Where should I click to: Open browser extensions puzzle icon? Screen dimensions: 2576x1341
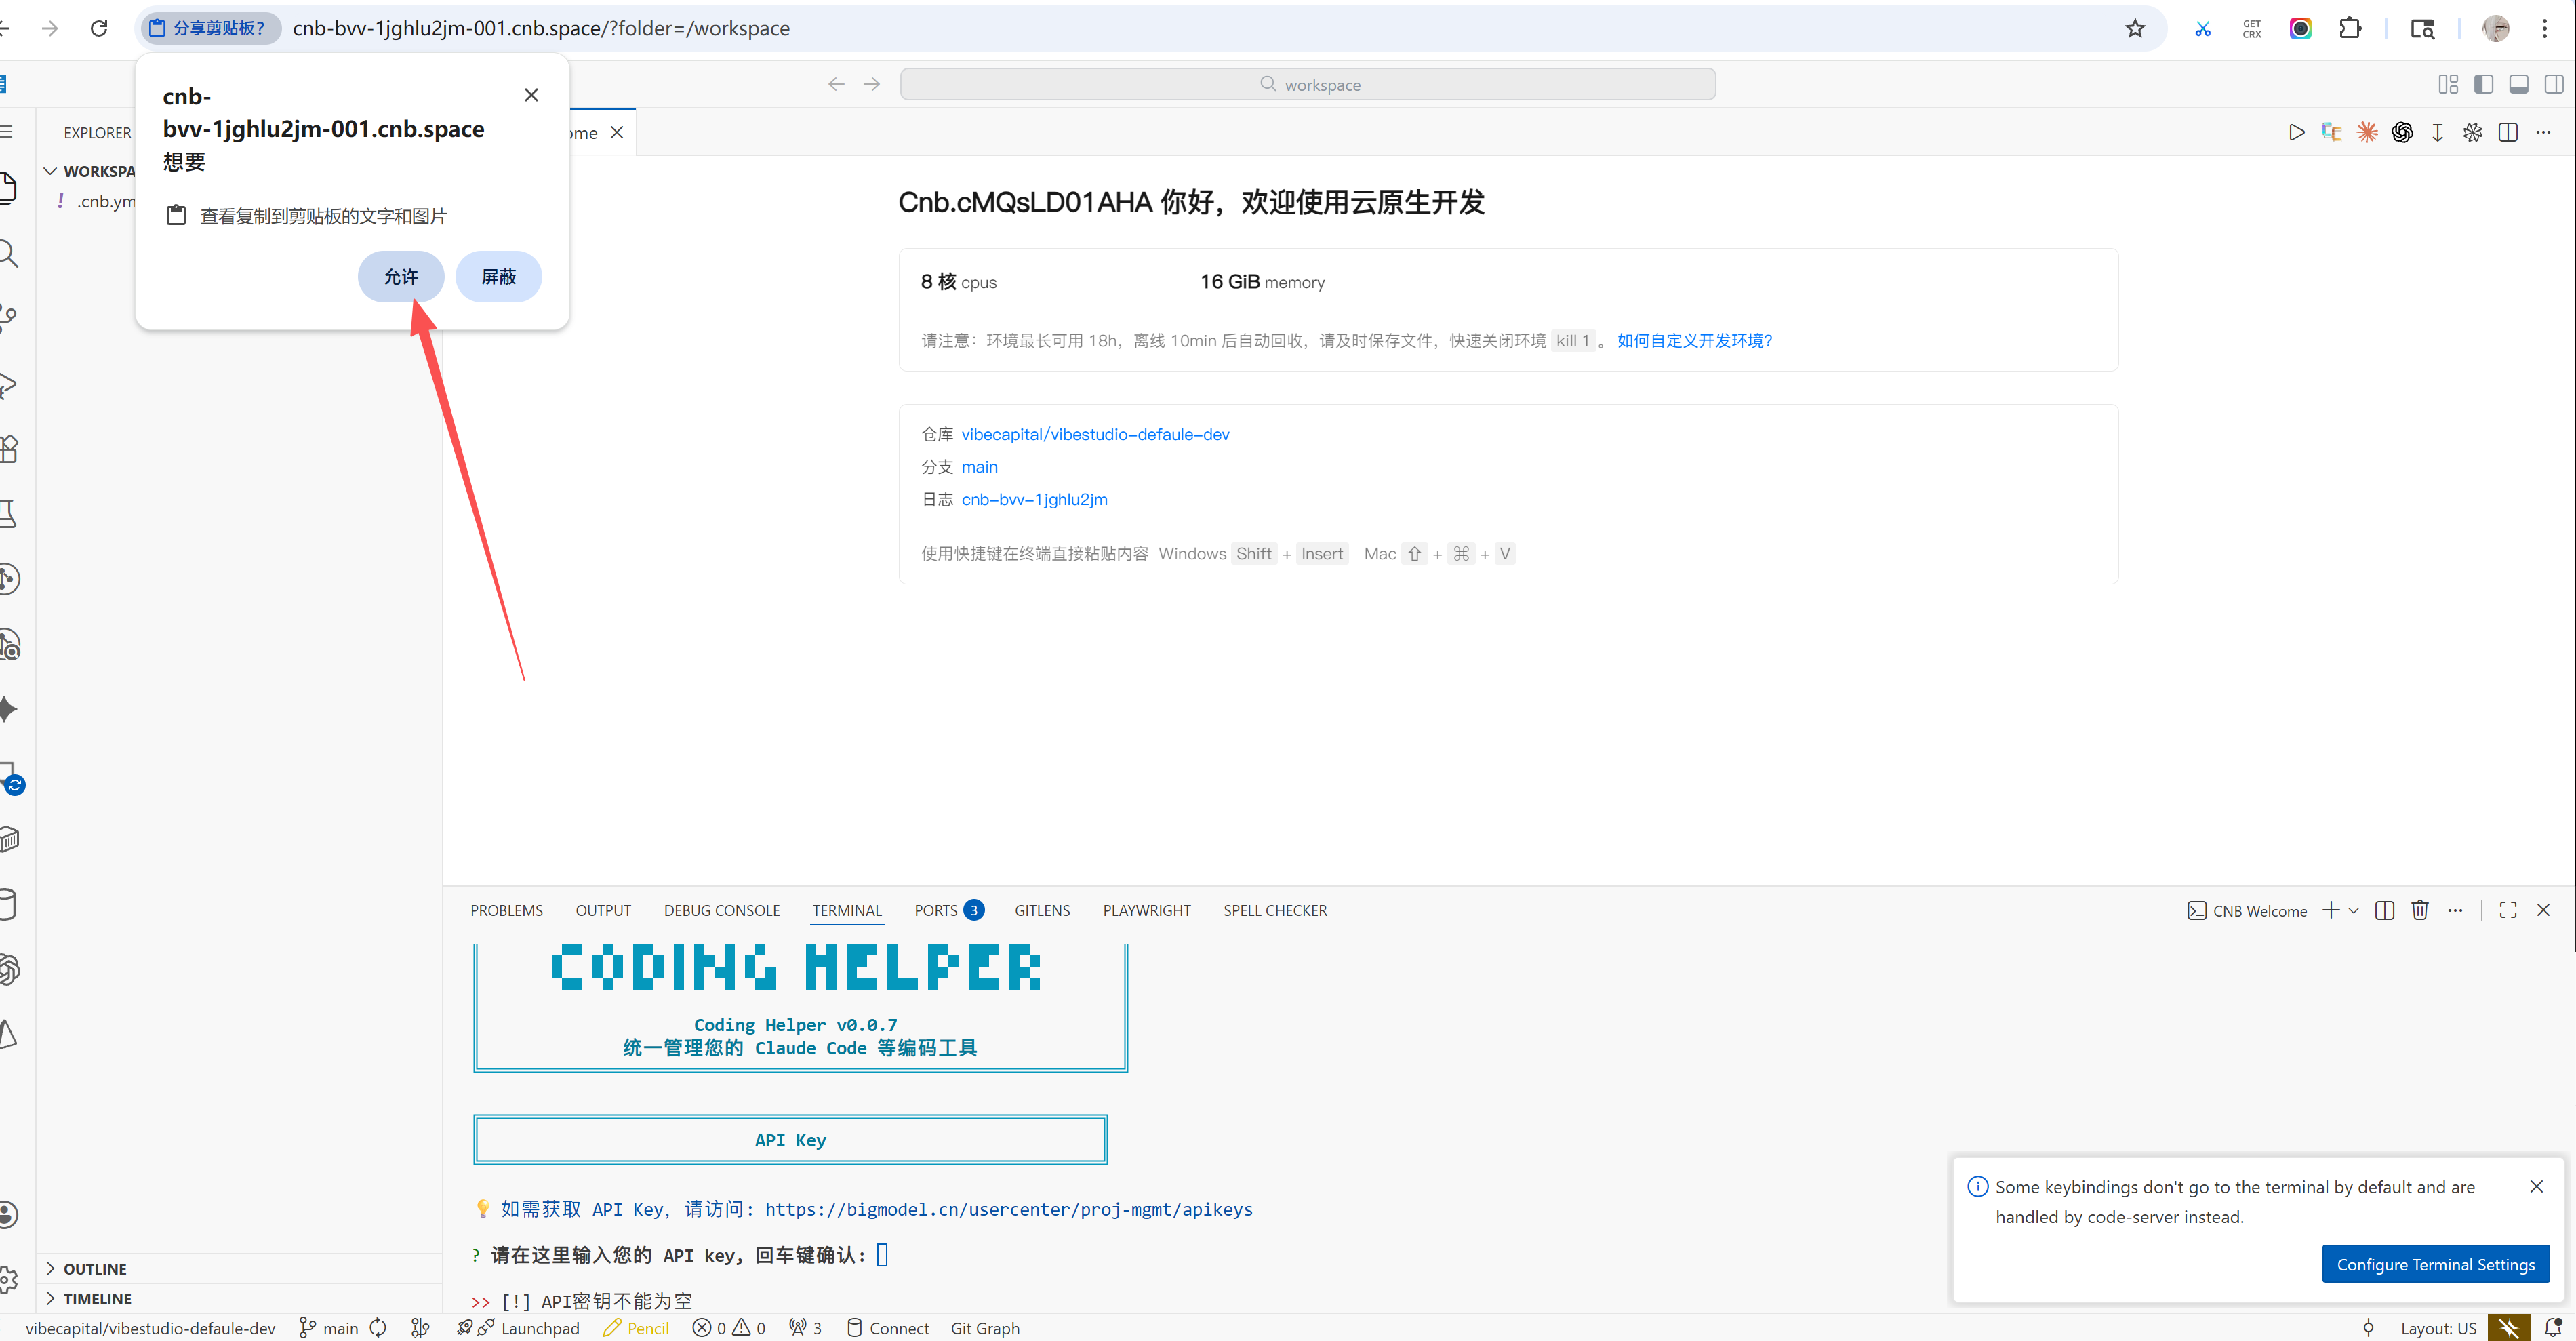pos(2350,28)
